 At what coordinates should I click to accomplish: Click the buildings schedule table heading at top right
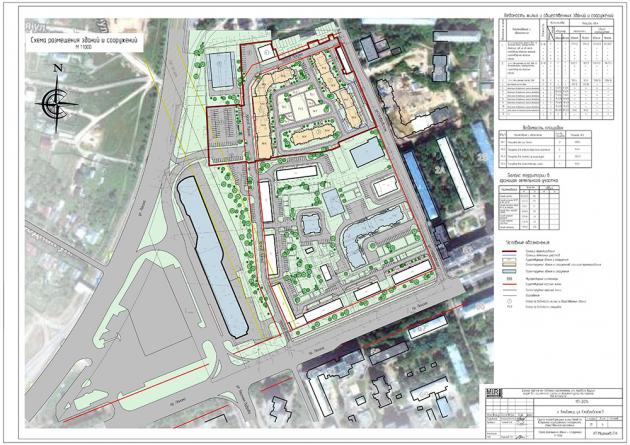click(559, 15)
